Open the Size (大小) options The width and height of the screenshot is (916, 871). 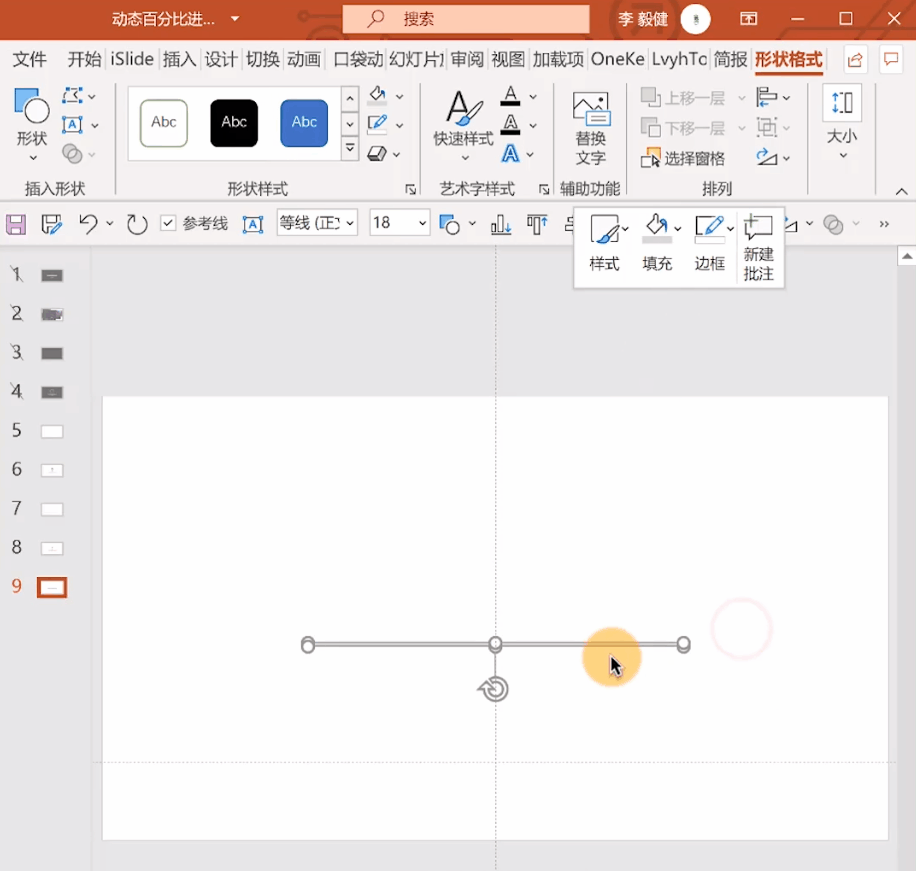tap(842, 123)
